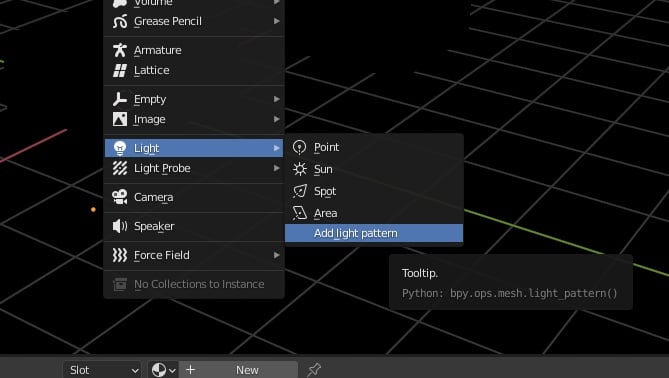This screenshot has width=669, height=378.
Task: Click the Image picture icon
Action: (x=120, y=119)
